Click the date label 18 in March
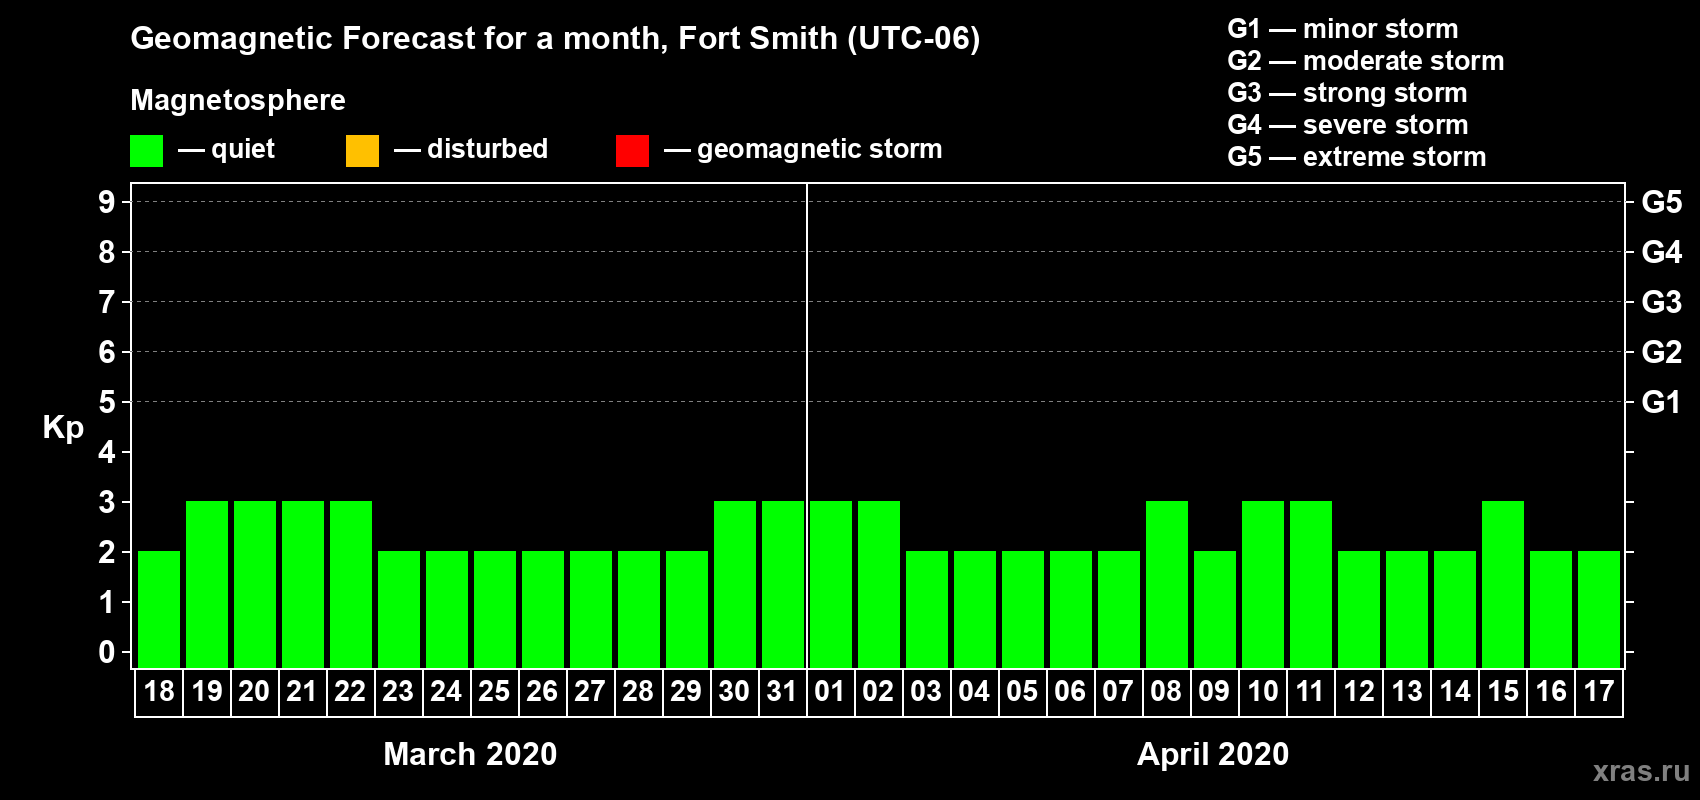The width and height of the screenshot is (1700, 800). (159, 691)
